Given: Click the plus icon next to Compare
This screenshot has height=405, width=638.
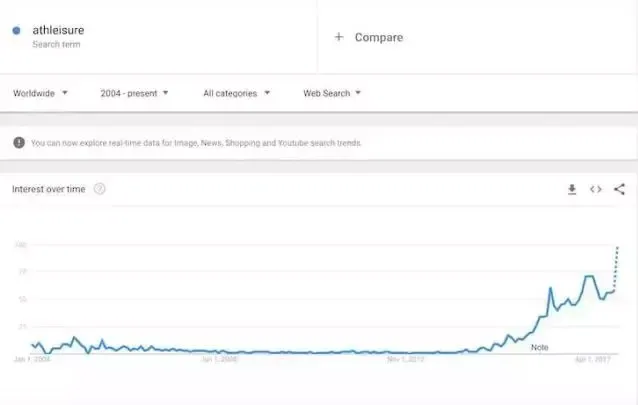Looking at the screenshot, I should coord(339,37).
